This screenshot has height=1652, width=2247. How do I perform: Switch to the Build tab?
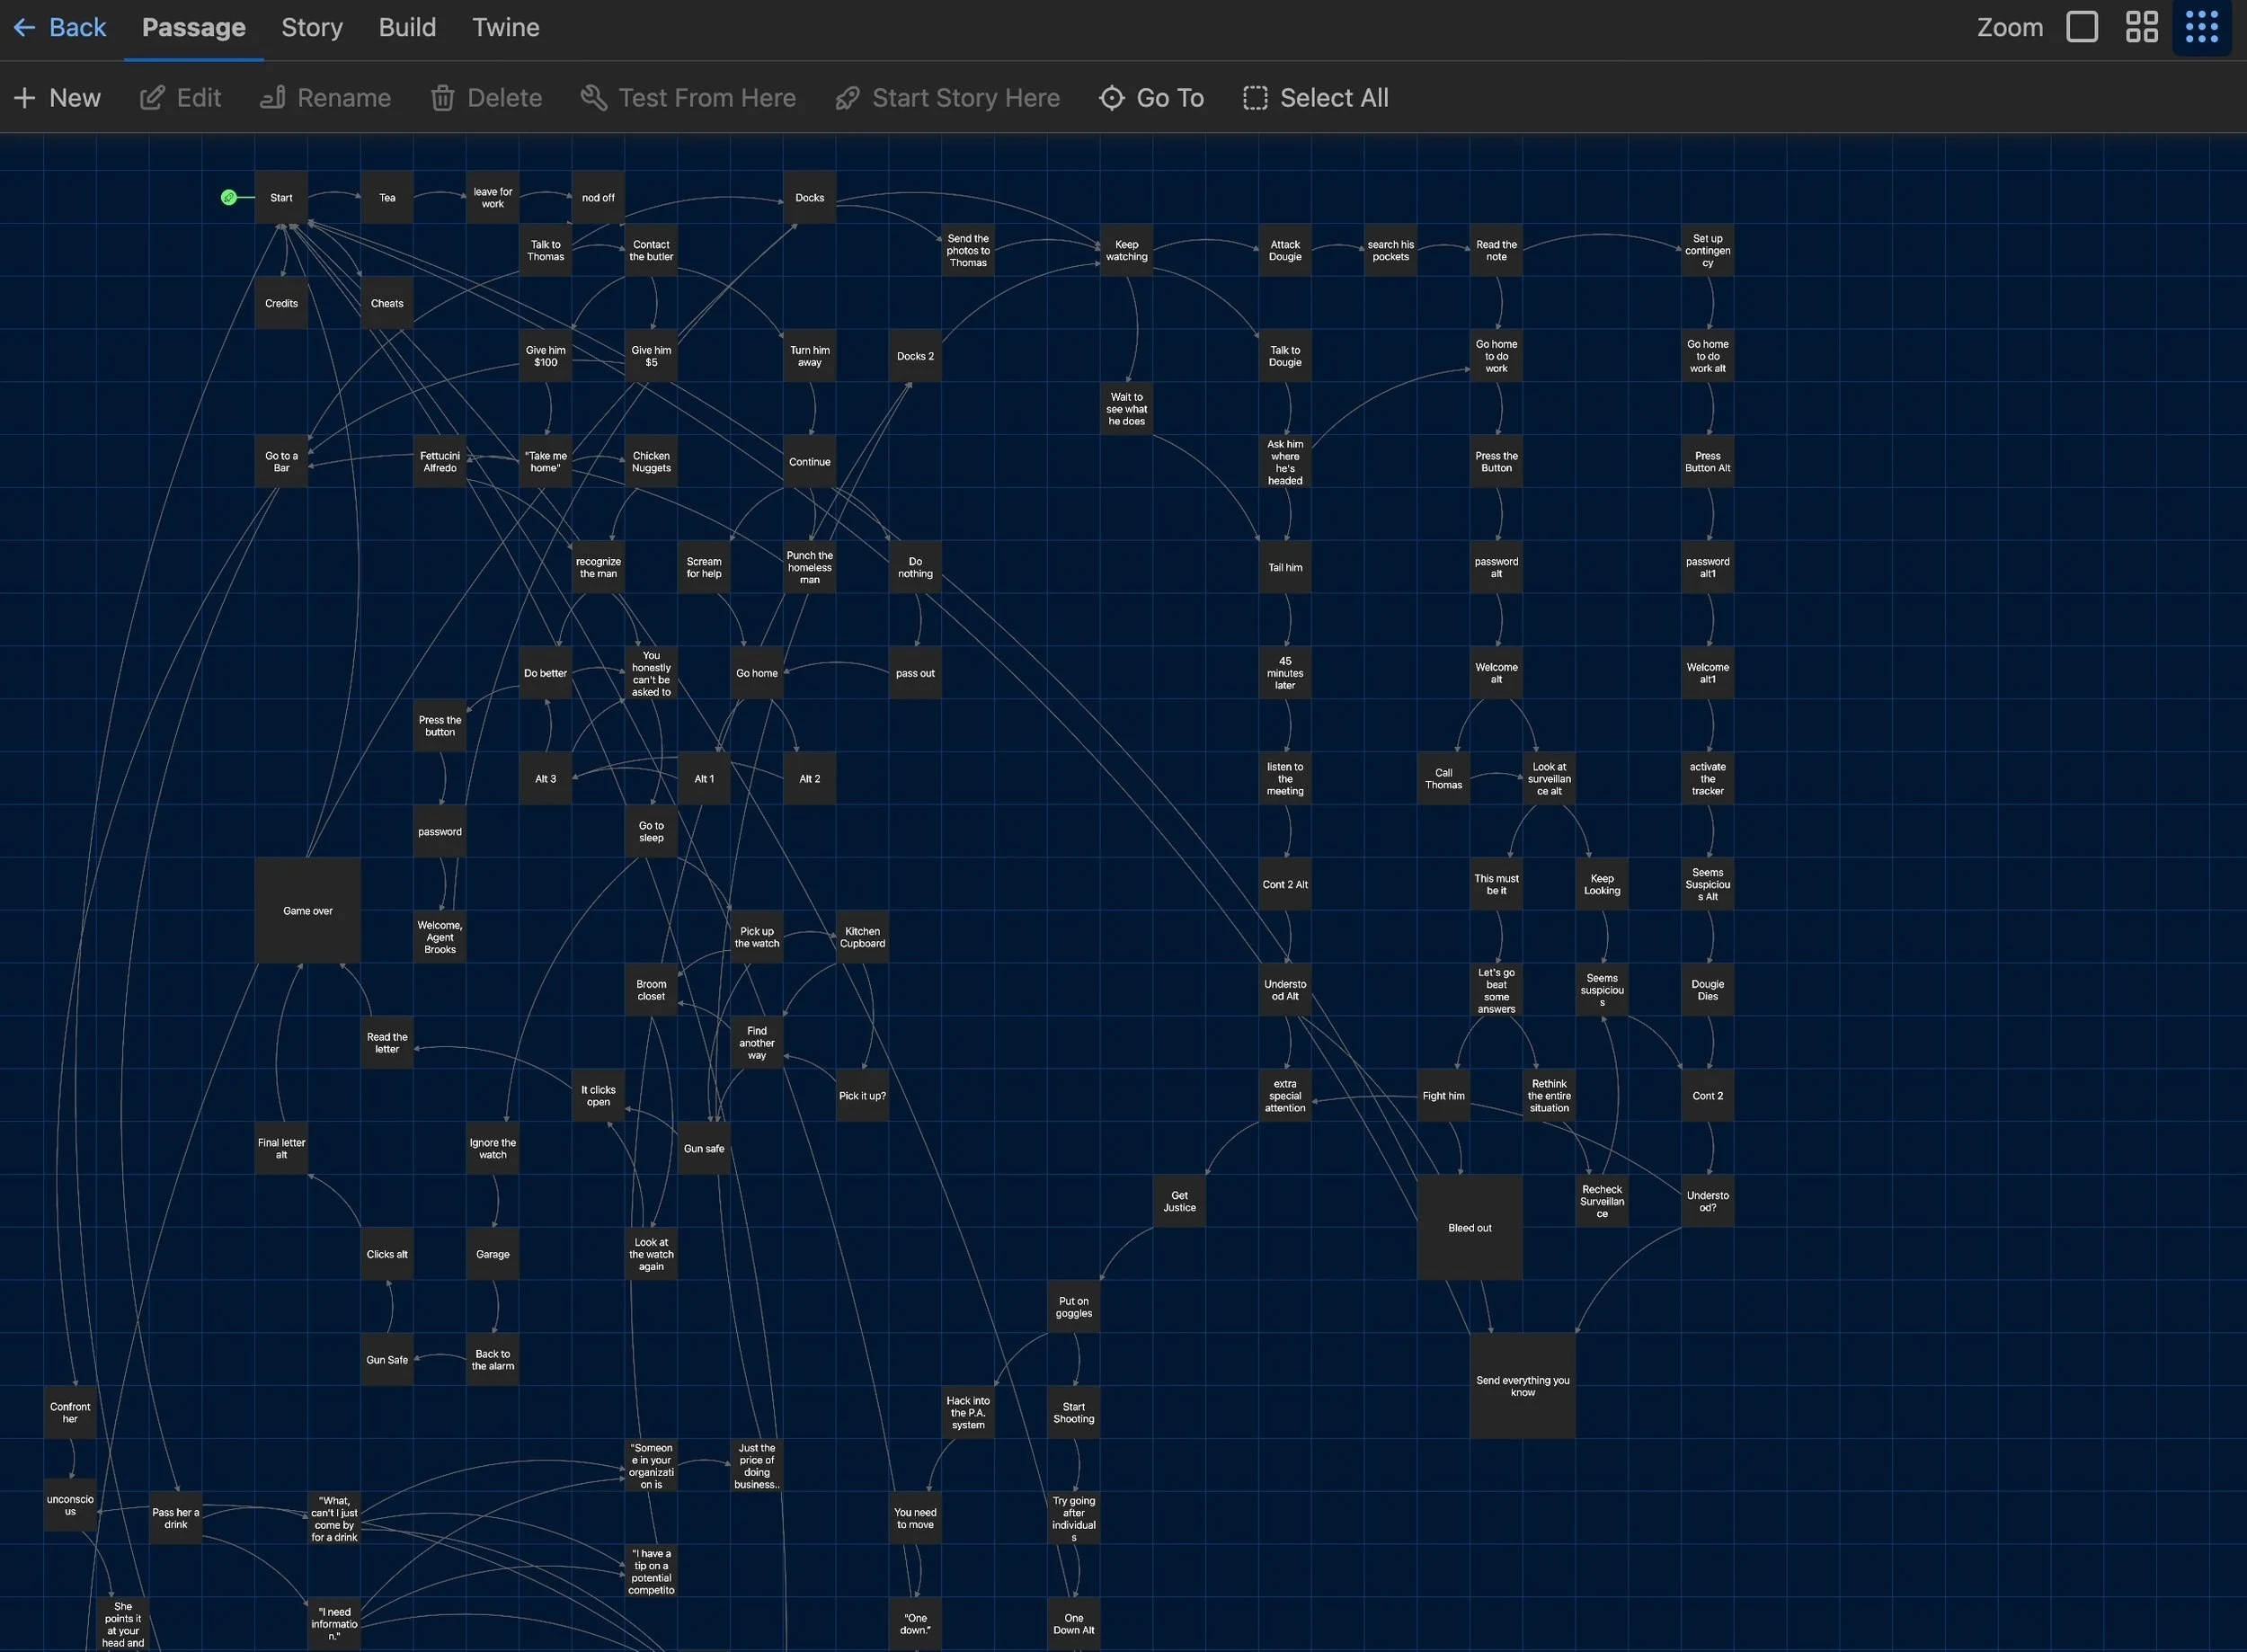point(407,28)
